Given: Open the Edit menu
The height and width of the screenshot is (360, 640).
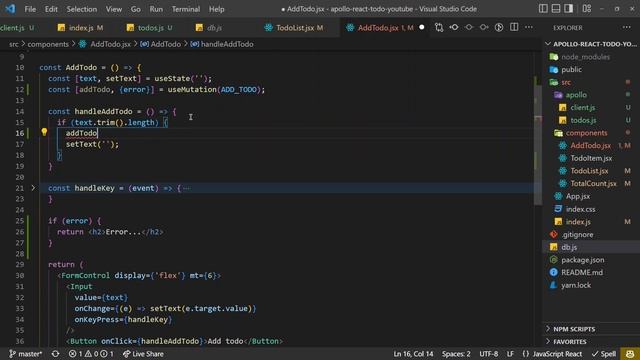Looking at the screenshot, I should click(51, 9).
